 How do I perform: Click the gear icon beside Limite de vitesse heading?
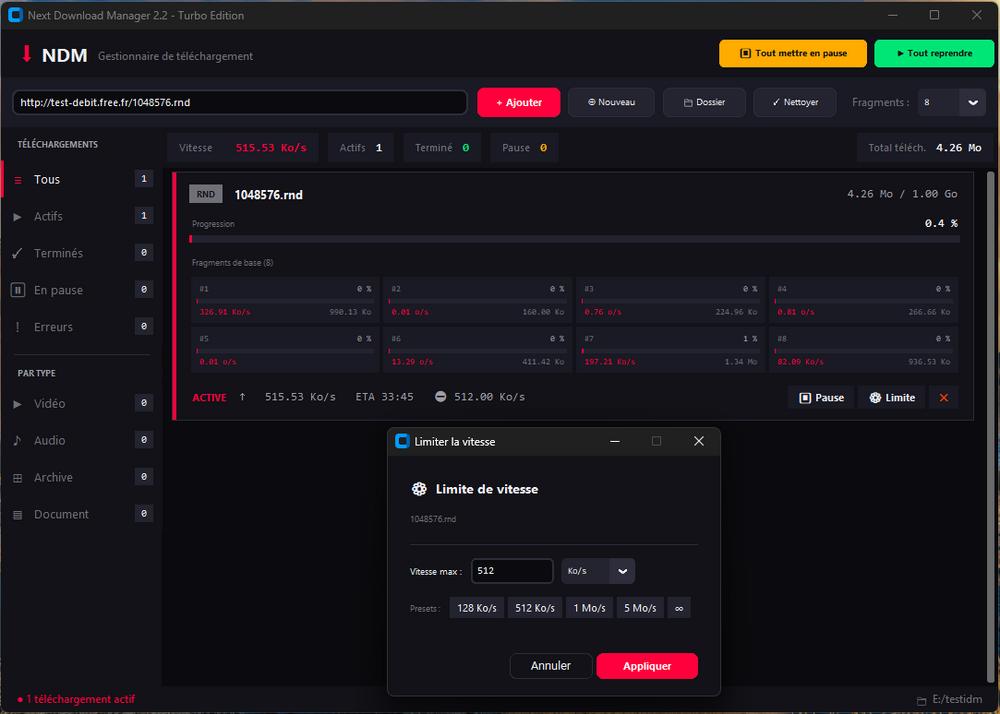[419, 489]
